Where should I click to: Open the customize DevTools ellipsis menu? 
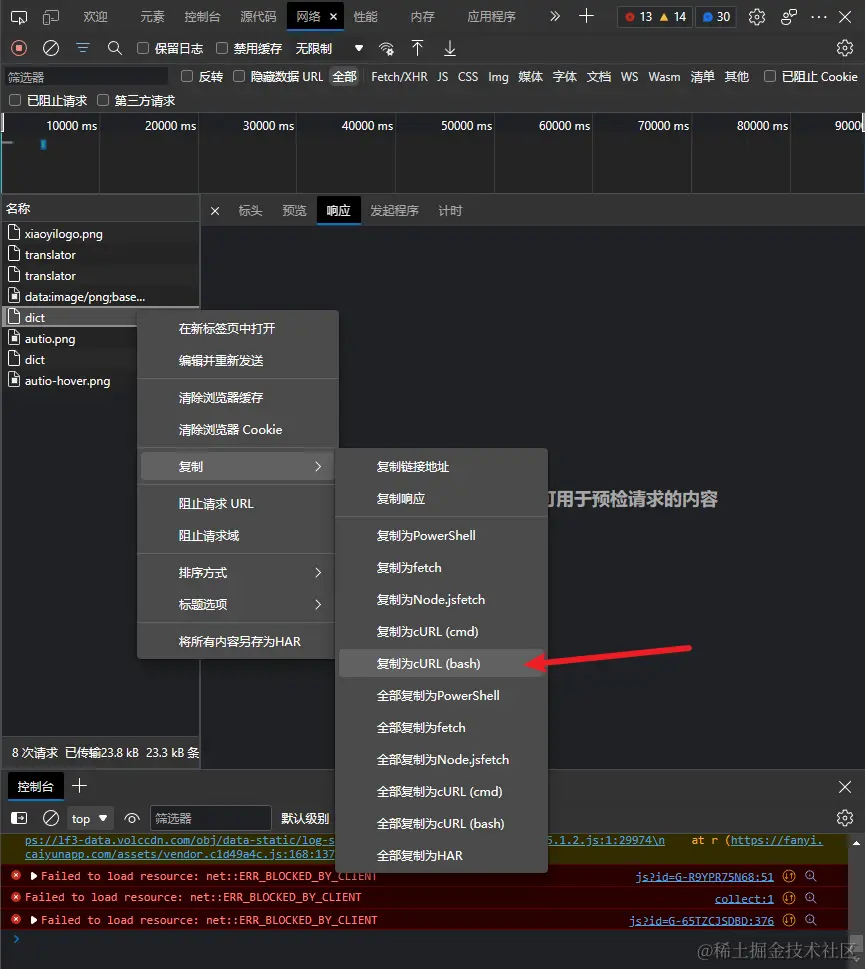point(819,17)
